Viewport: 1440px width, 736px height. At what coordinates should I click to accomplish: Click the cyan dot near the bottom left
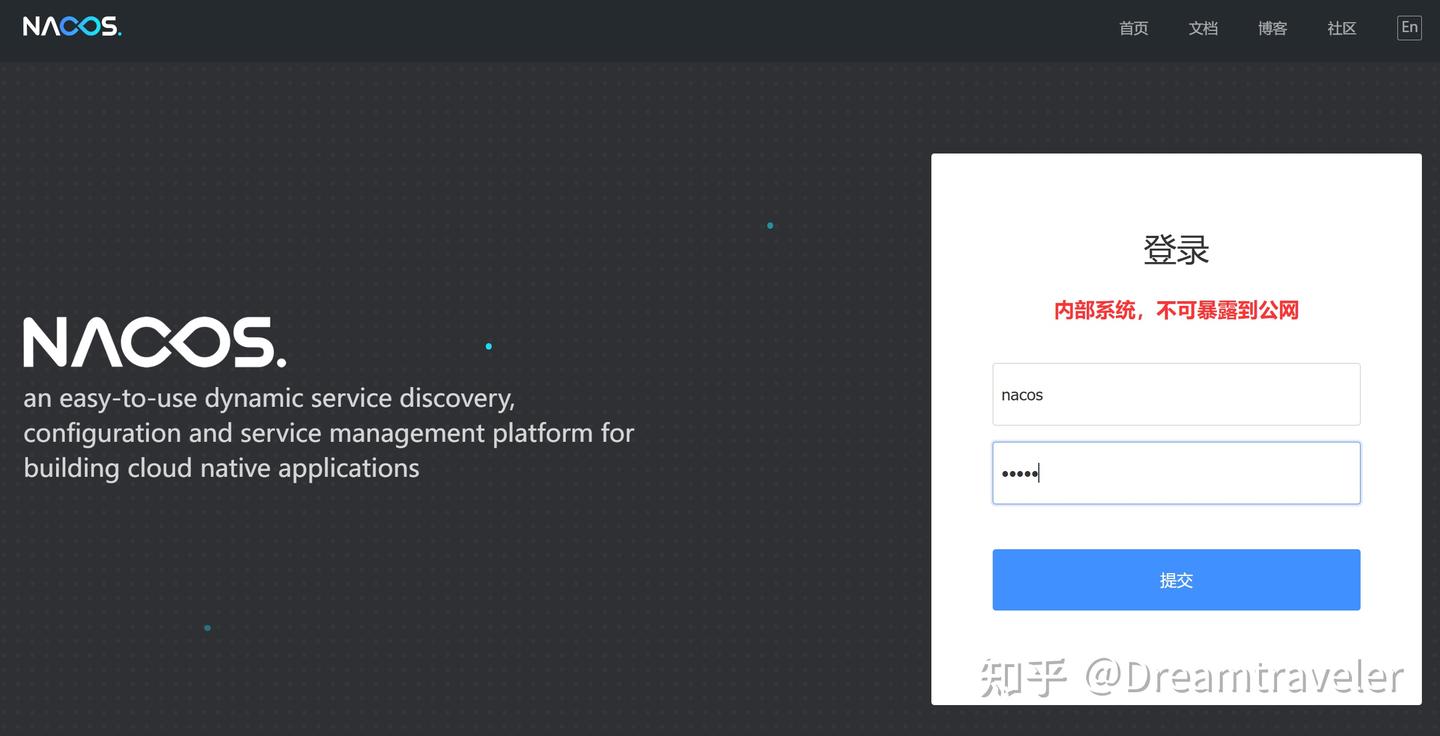click(207, 627)
